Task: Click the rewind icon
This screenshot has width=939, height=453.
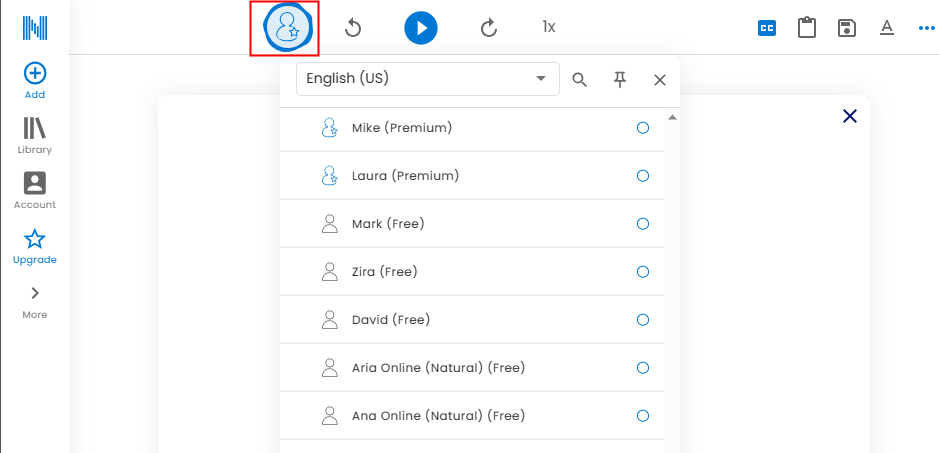Action: click(353, 28)
